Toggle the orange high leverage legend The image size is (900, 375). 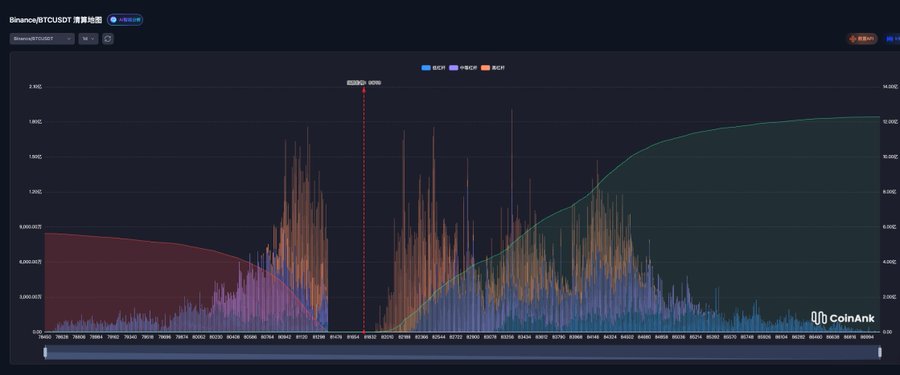point(494,68)
